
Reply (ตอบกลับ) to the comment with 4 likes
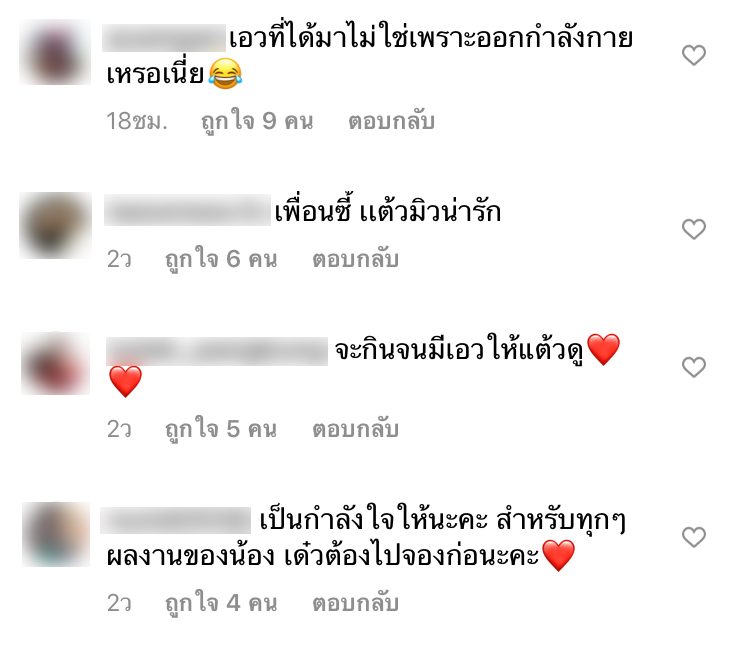[355, 603]
